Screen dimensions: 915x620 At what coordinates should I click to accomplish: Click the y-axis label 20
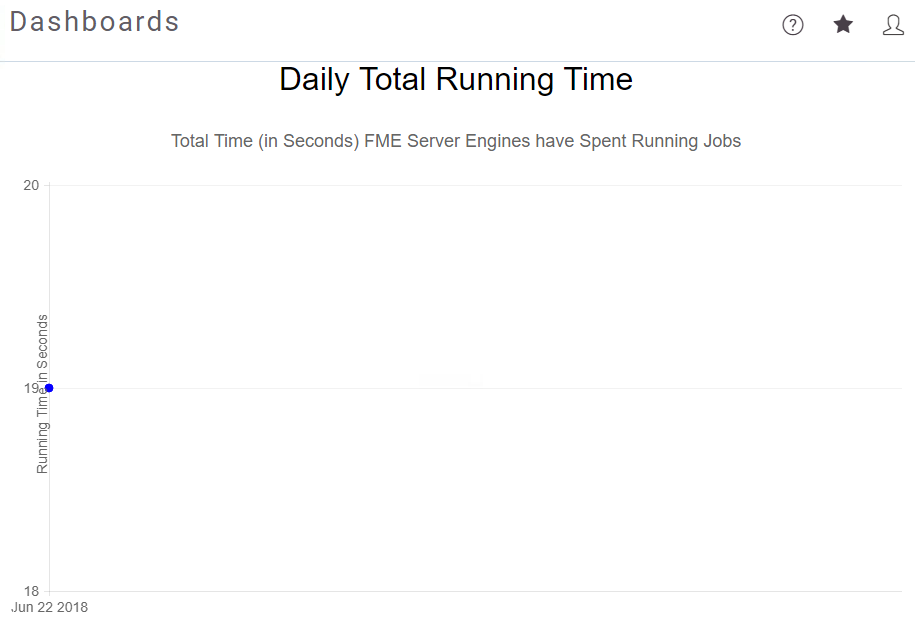point(31,186)
